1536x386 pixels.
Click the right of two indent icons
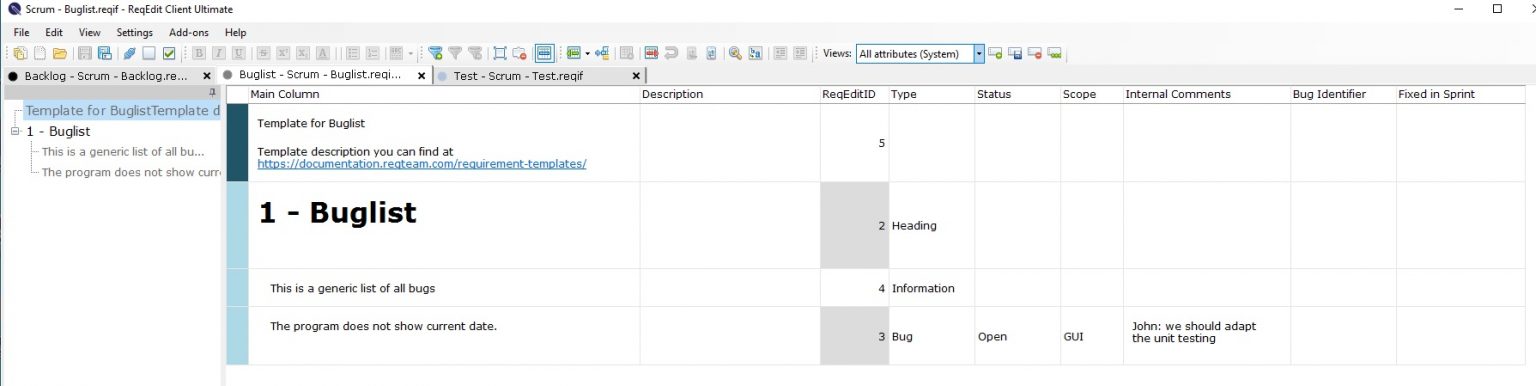pyautogui.click(x=800, y=54)
